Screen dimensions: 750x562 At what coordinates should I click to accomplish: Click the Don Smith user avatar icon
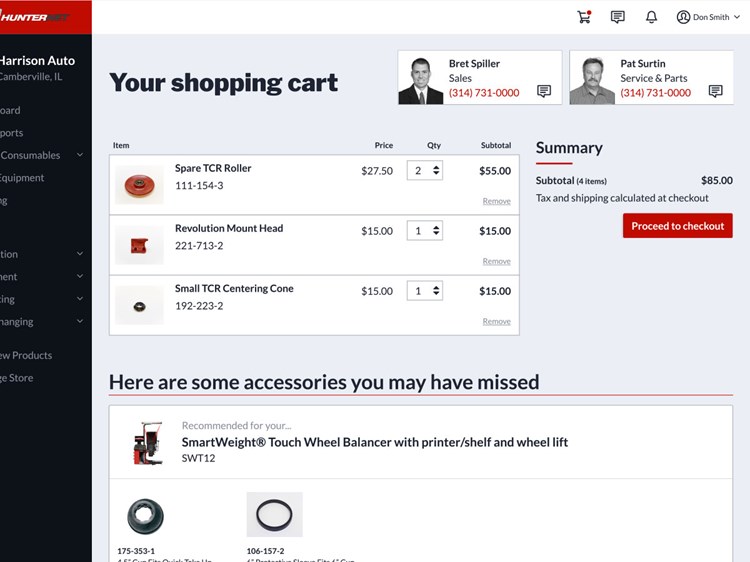[683, 17]
